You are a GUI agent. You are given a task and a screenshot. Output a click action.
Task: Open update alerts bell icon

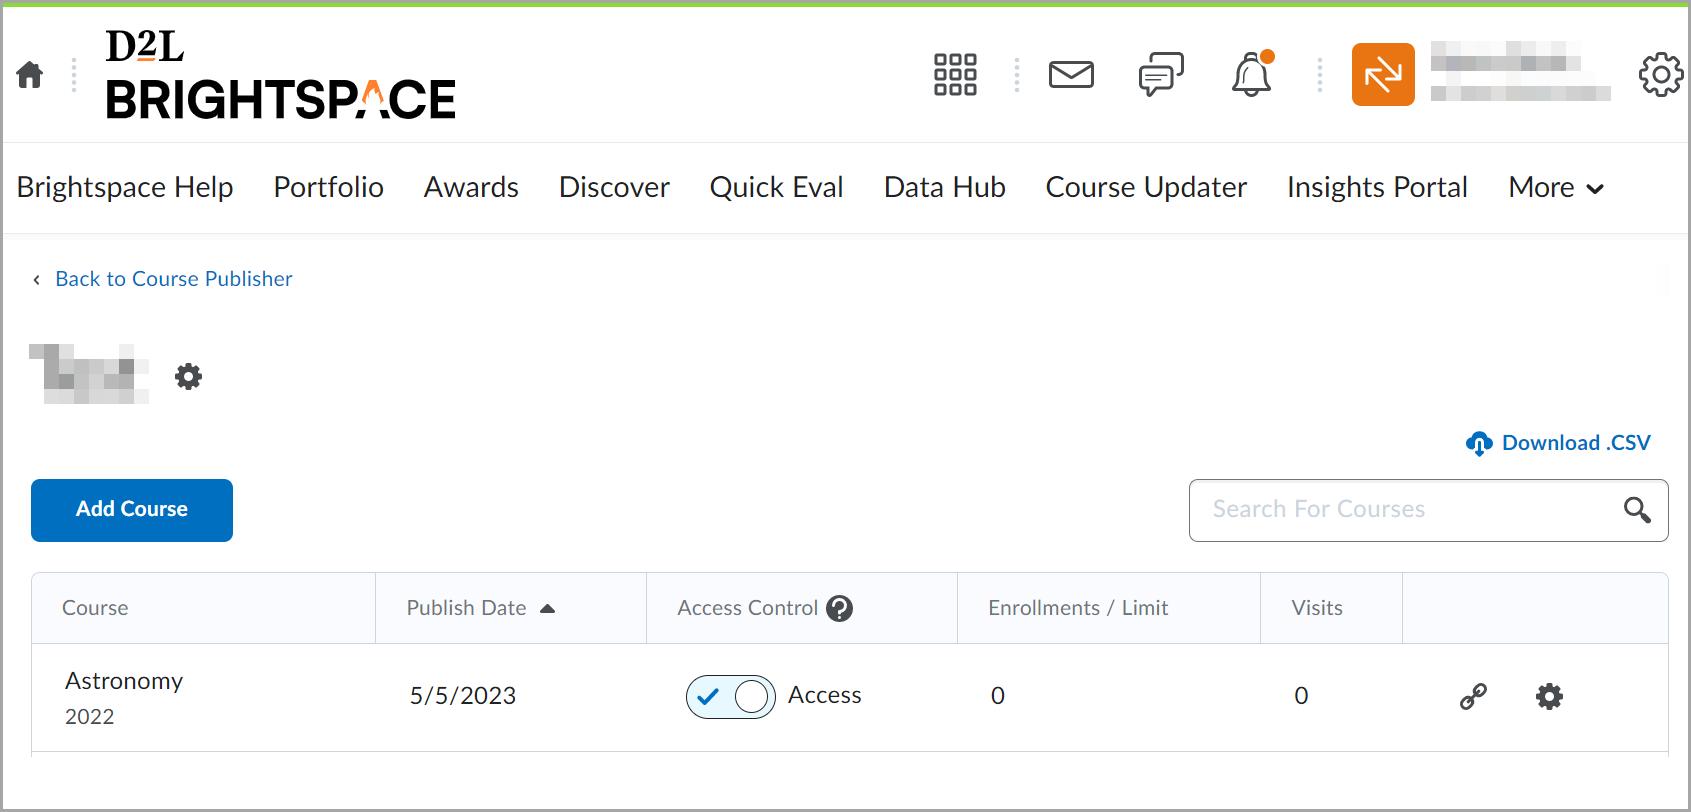tap(1252, 74)
